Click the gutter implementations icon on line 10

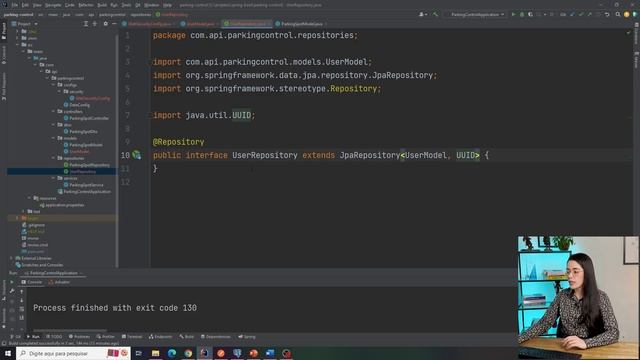(137, 155)
